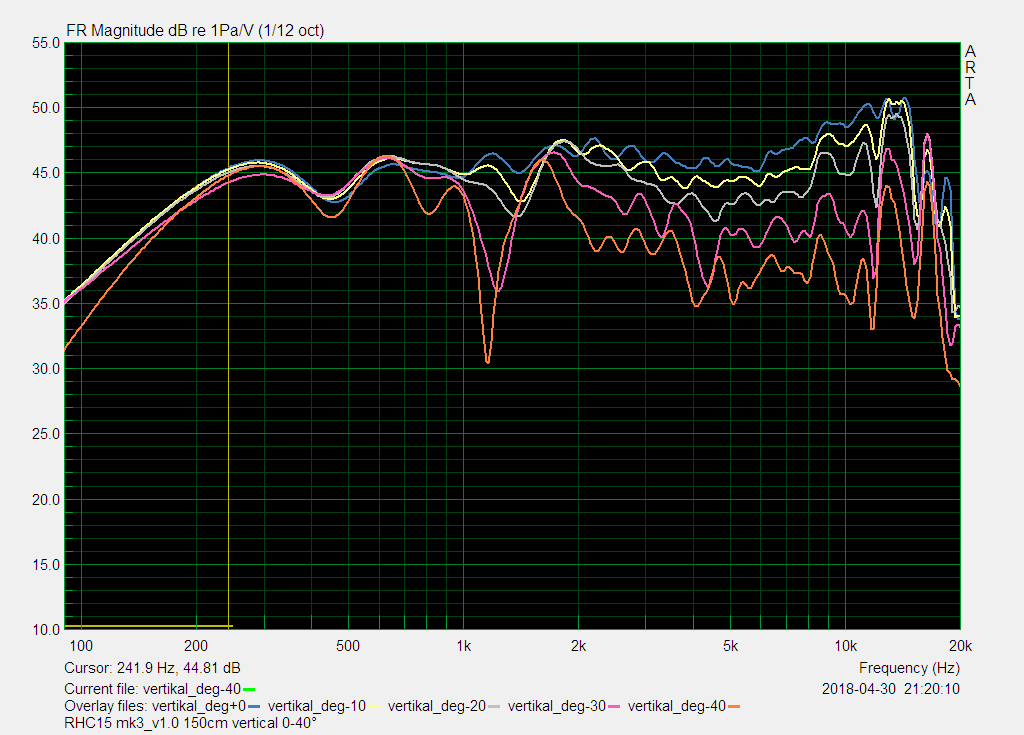Click the caption 'RHC15 mk3_v1.0 150cm vertical 0-40°'

(190, 723)
